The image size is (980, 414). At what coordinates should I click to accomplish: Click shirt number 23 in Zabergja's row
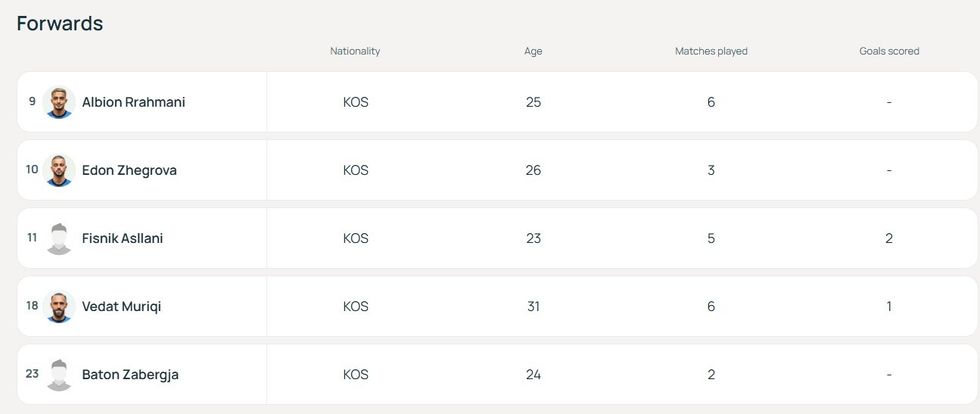click(32, 373)
